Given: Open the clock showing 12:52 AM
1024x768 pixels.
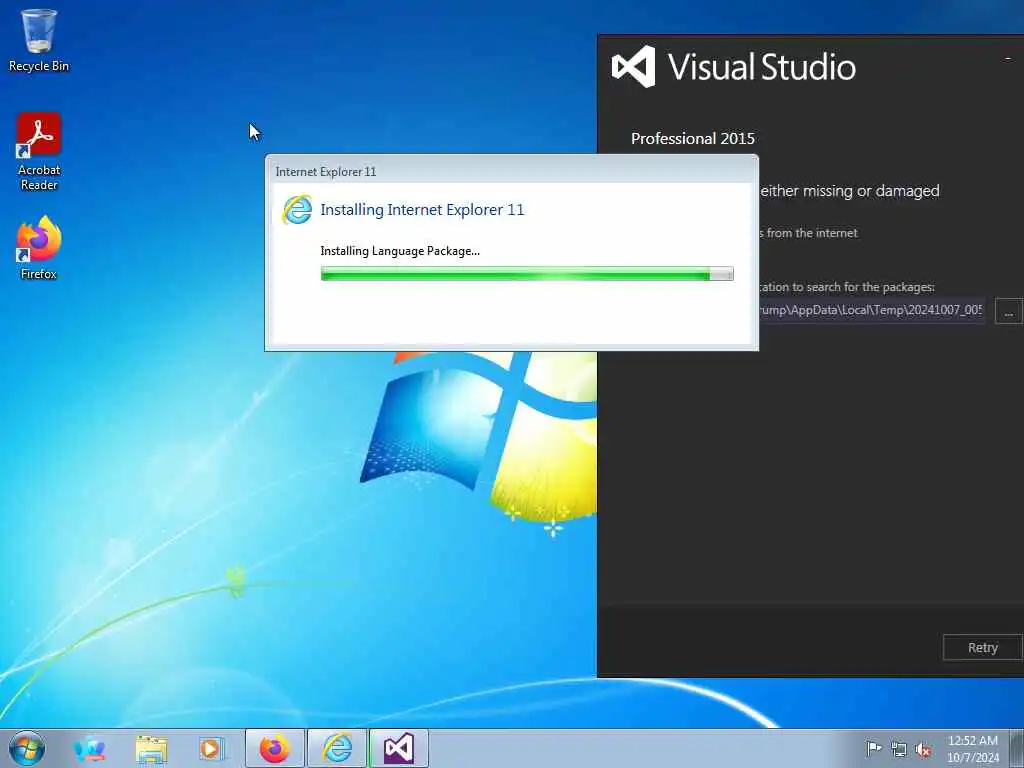Looking at the screenshot, I should pos(972,748).
